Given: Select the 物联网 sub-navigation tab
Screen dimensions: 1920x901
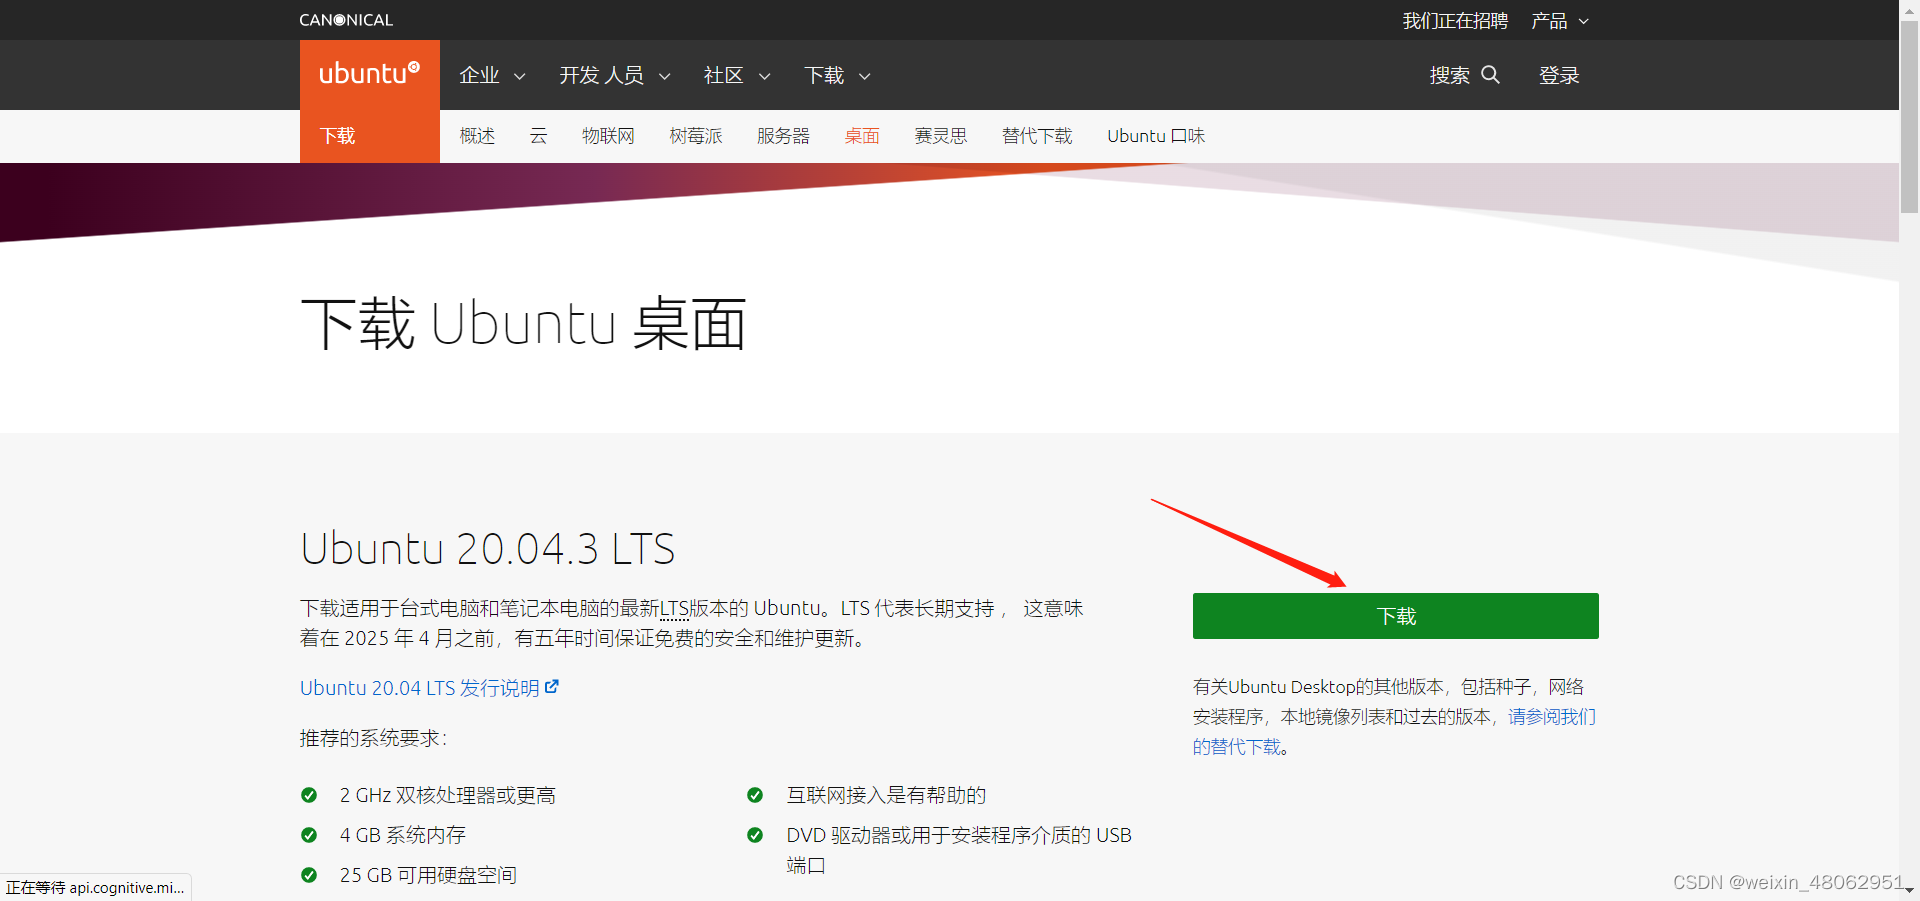Looking at the screenshot, I should pyautogui.click(x=608, y=136).
